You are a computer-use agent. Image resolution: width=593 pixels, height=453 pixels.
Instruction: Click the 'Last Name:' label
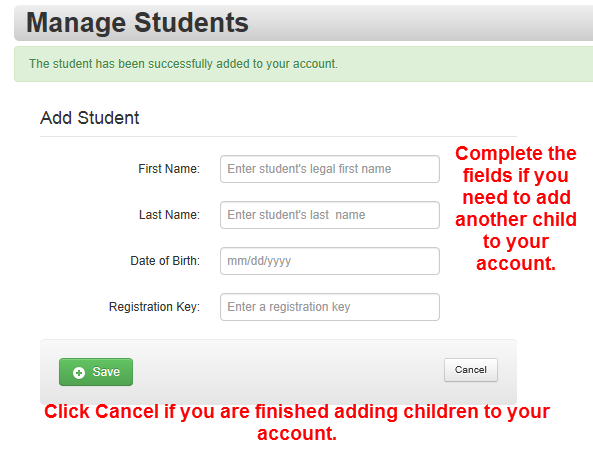pos(169,215)
